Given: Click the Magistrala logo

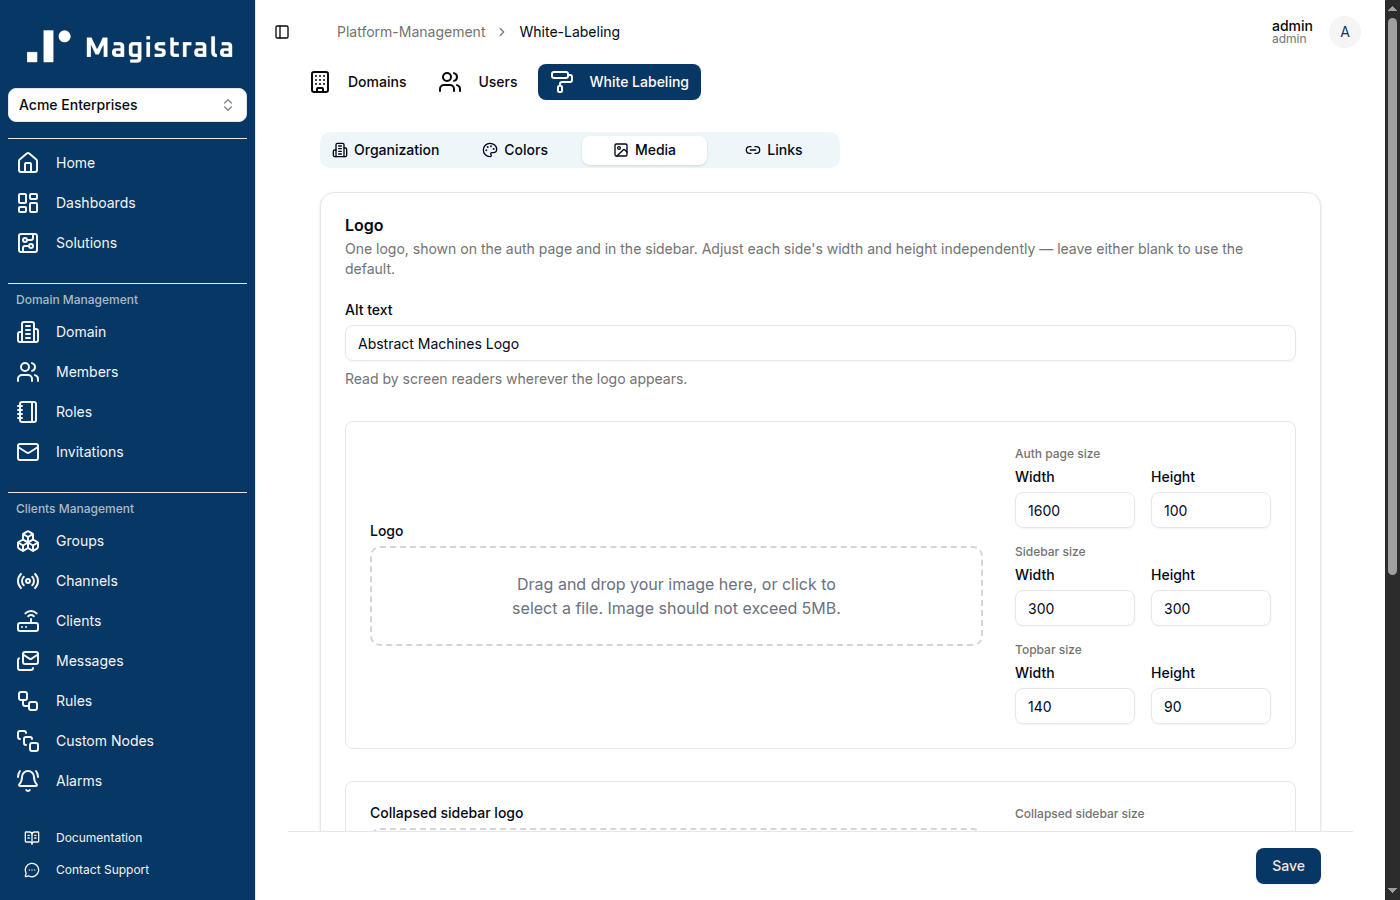Looking at the screenshot, I should pos(129,46).
